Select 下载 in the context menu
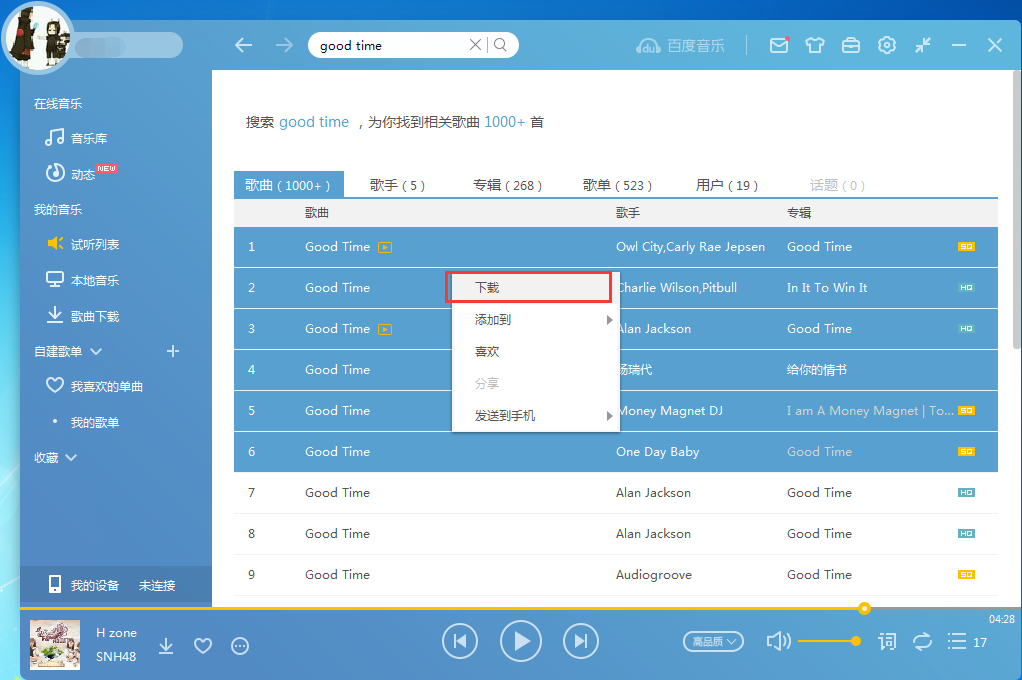The image size is (1022, 680). (x=528, y=287)
